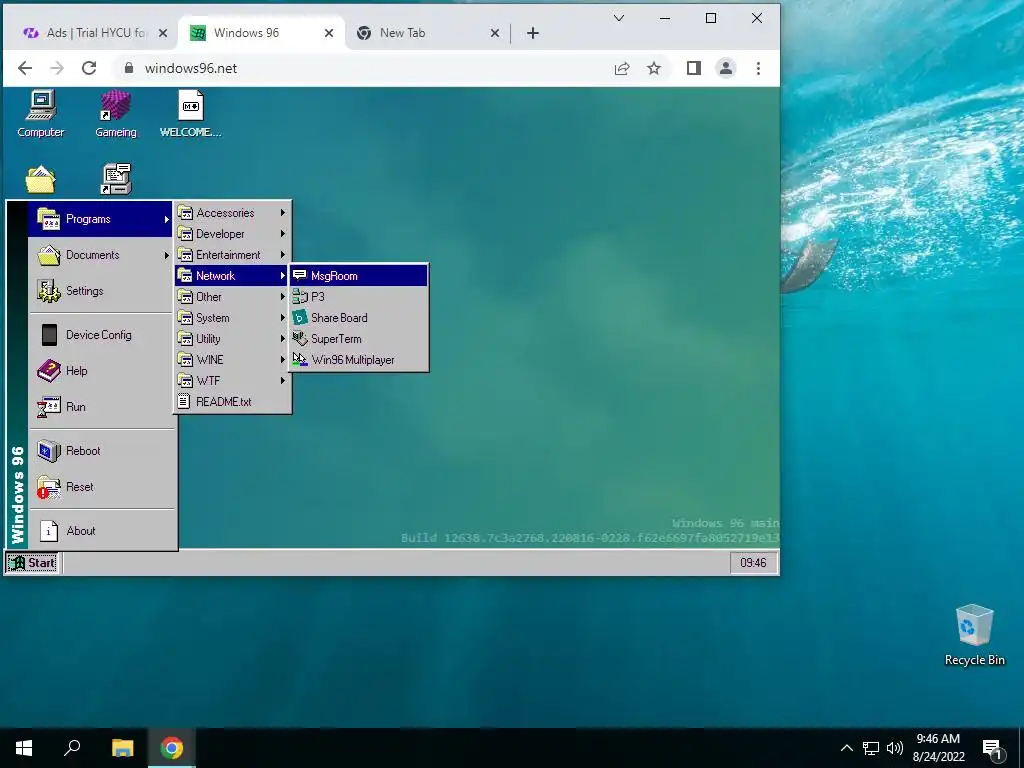Click the Win96 Multiplayer cursor icon

[300, 359]
